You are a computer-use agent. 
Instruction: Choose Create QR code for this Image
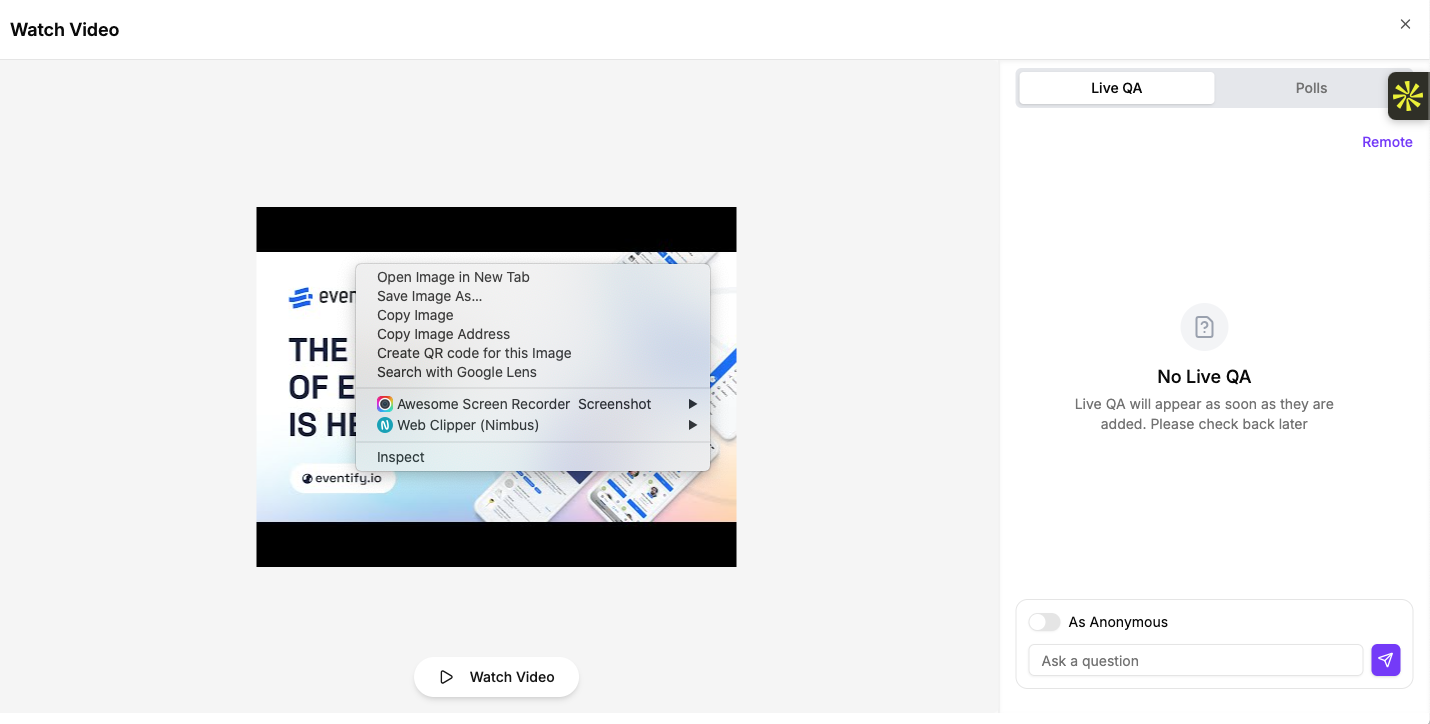tap(533, 353)
